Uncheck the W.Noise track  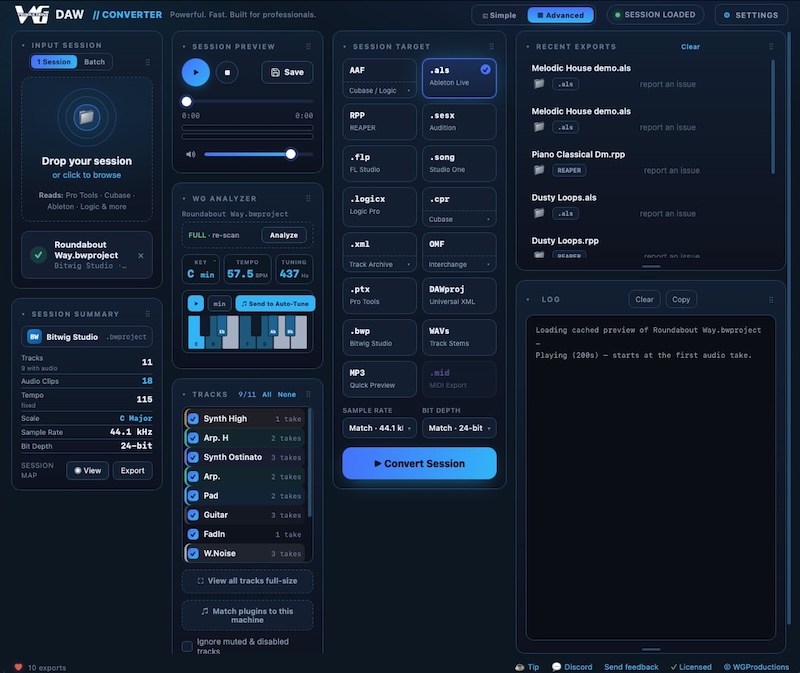(193, 553)
